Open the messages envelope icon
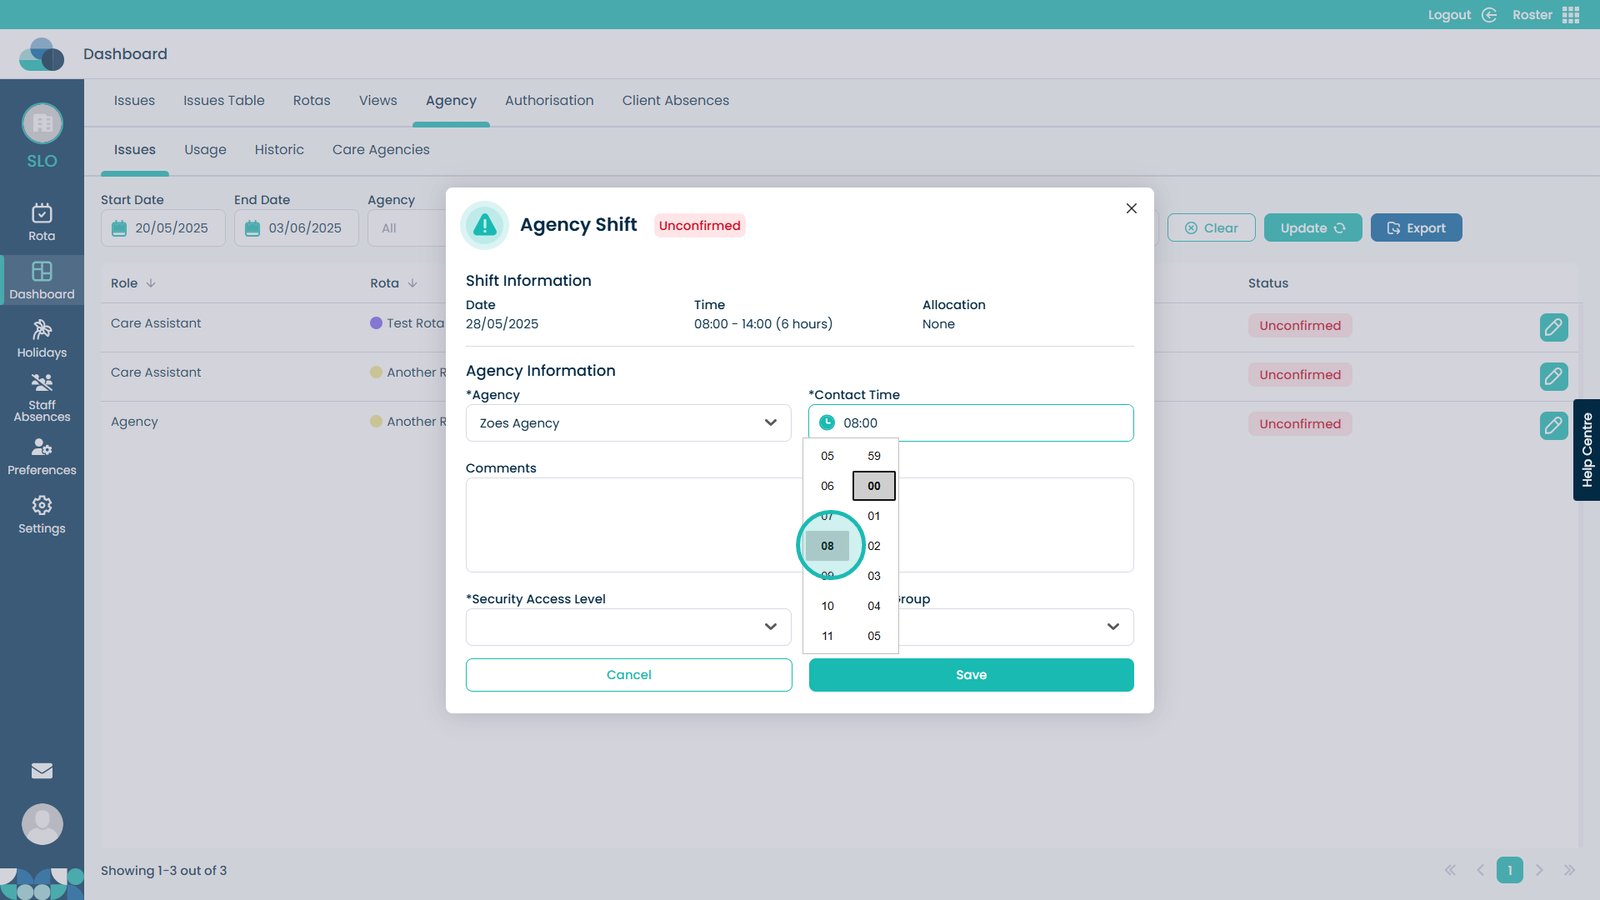 pyautogui.click(x=42, y=770)
